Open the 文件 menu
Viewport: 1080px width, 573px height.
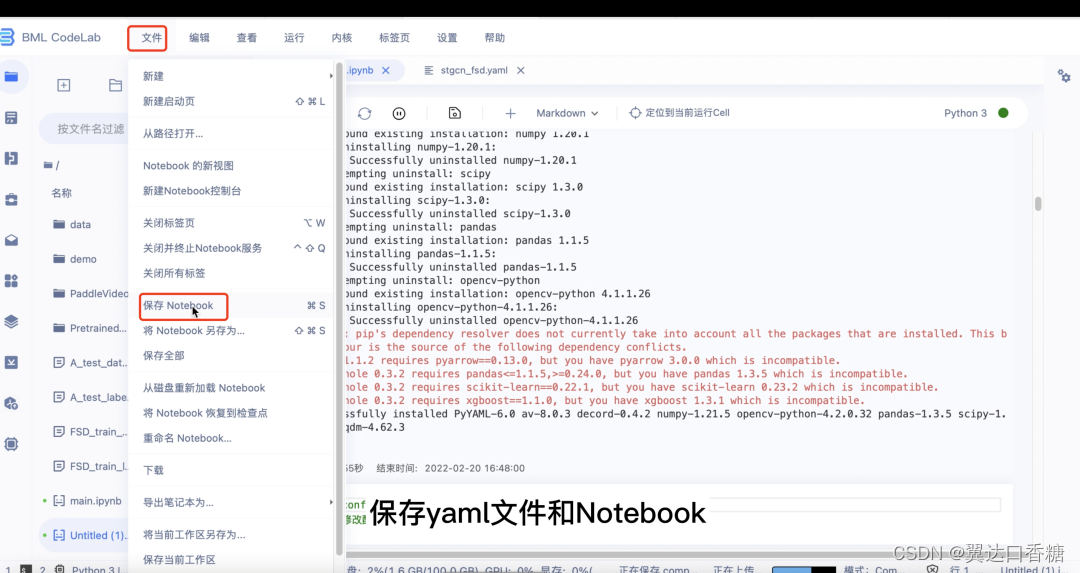(x=152, y=38)
